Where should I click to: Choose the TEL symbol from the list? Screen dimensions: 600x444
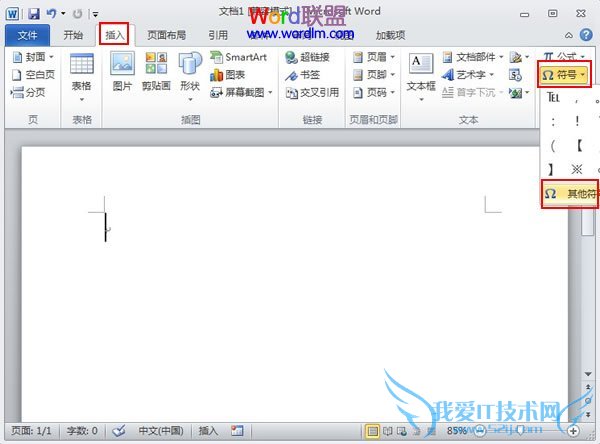(x=553, y=98)
